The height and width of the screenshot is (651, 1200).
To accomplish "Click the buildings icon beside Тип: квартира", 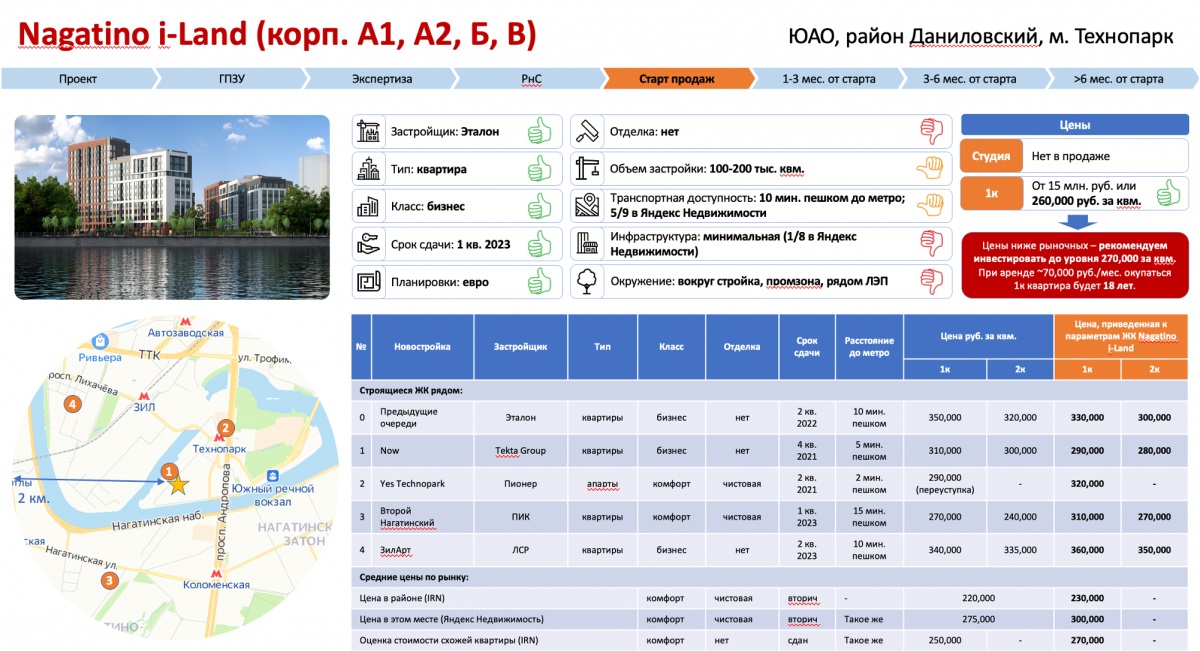I will coord(369,168).
